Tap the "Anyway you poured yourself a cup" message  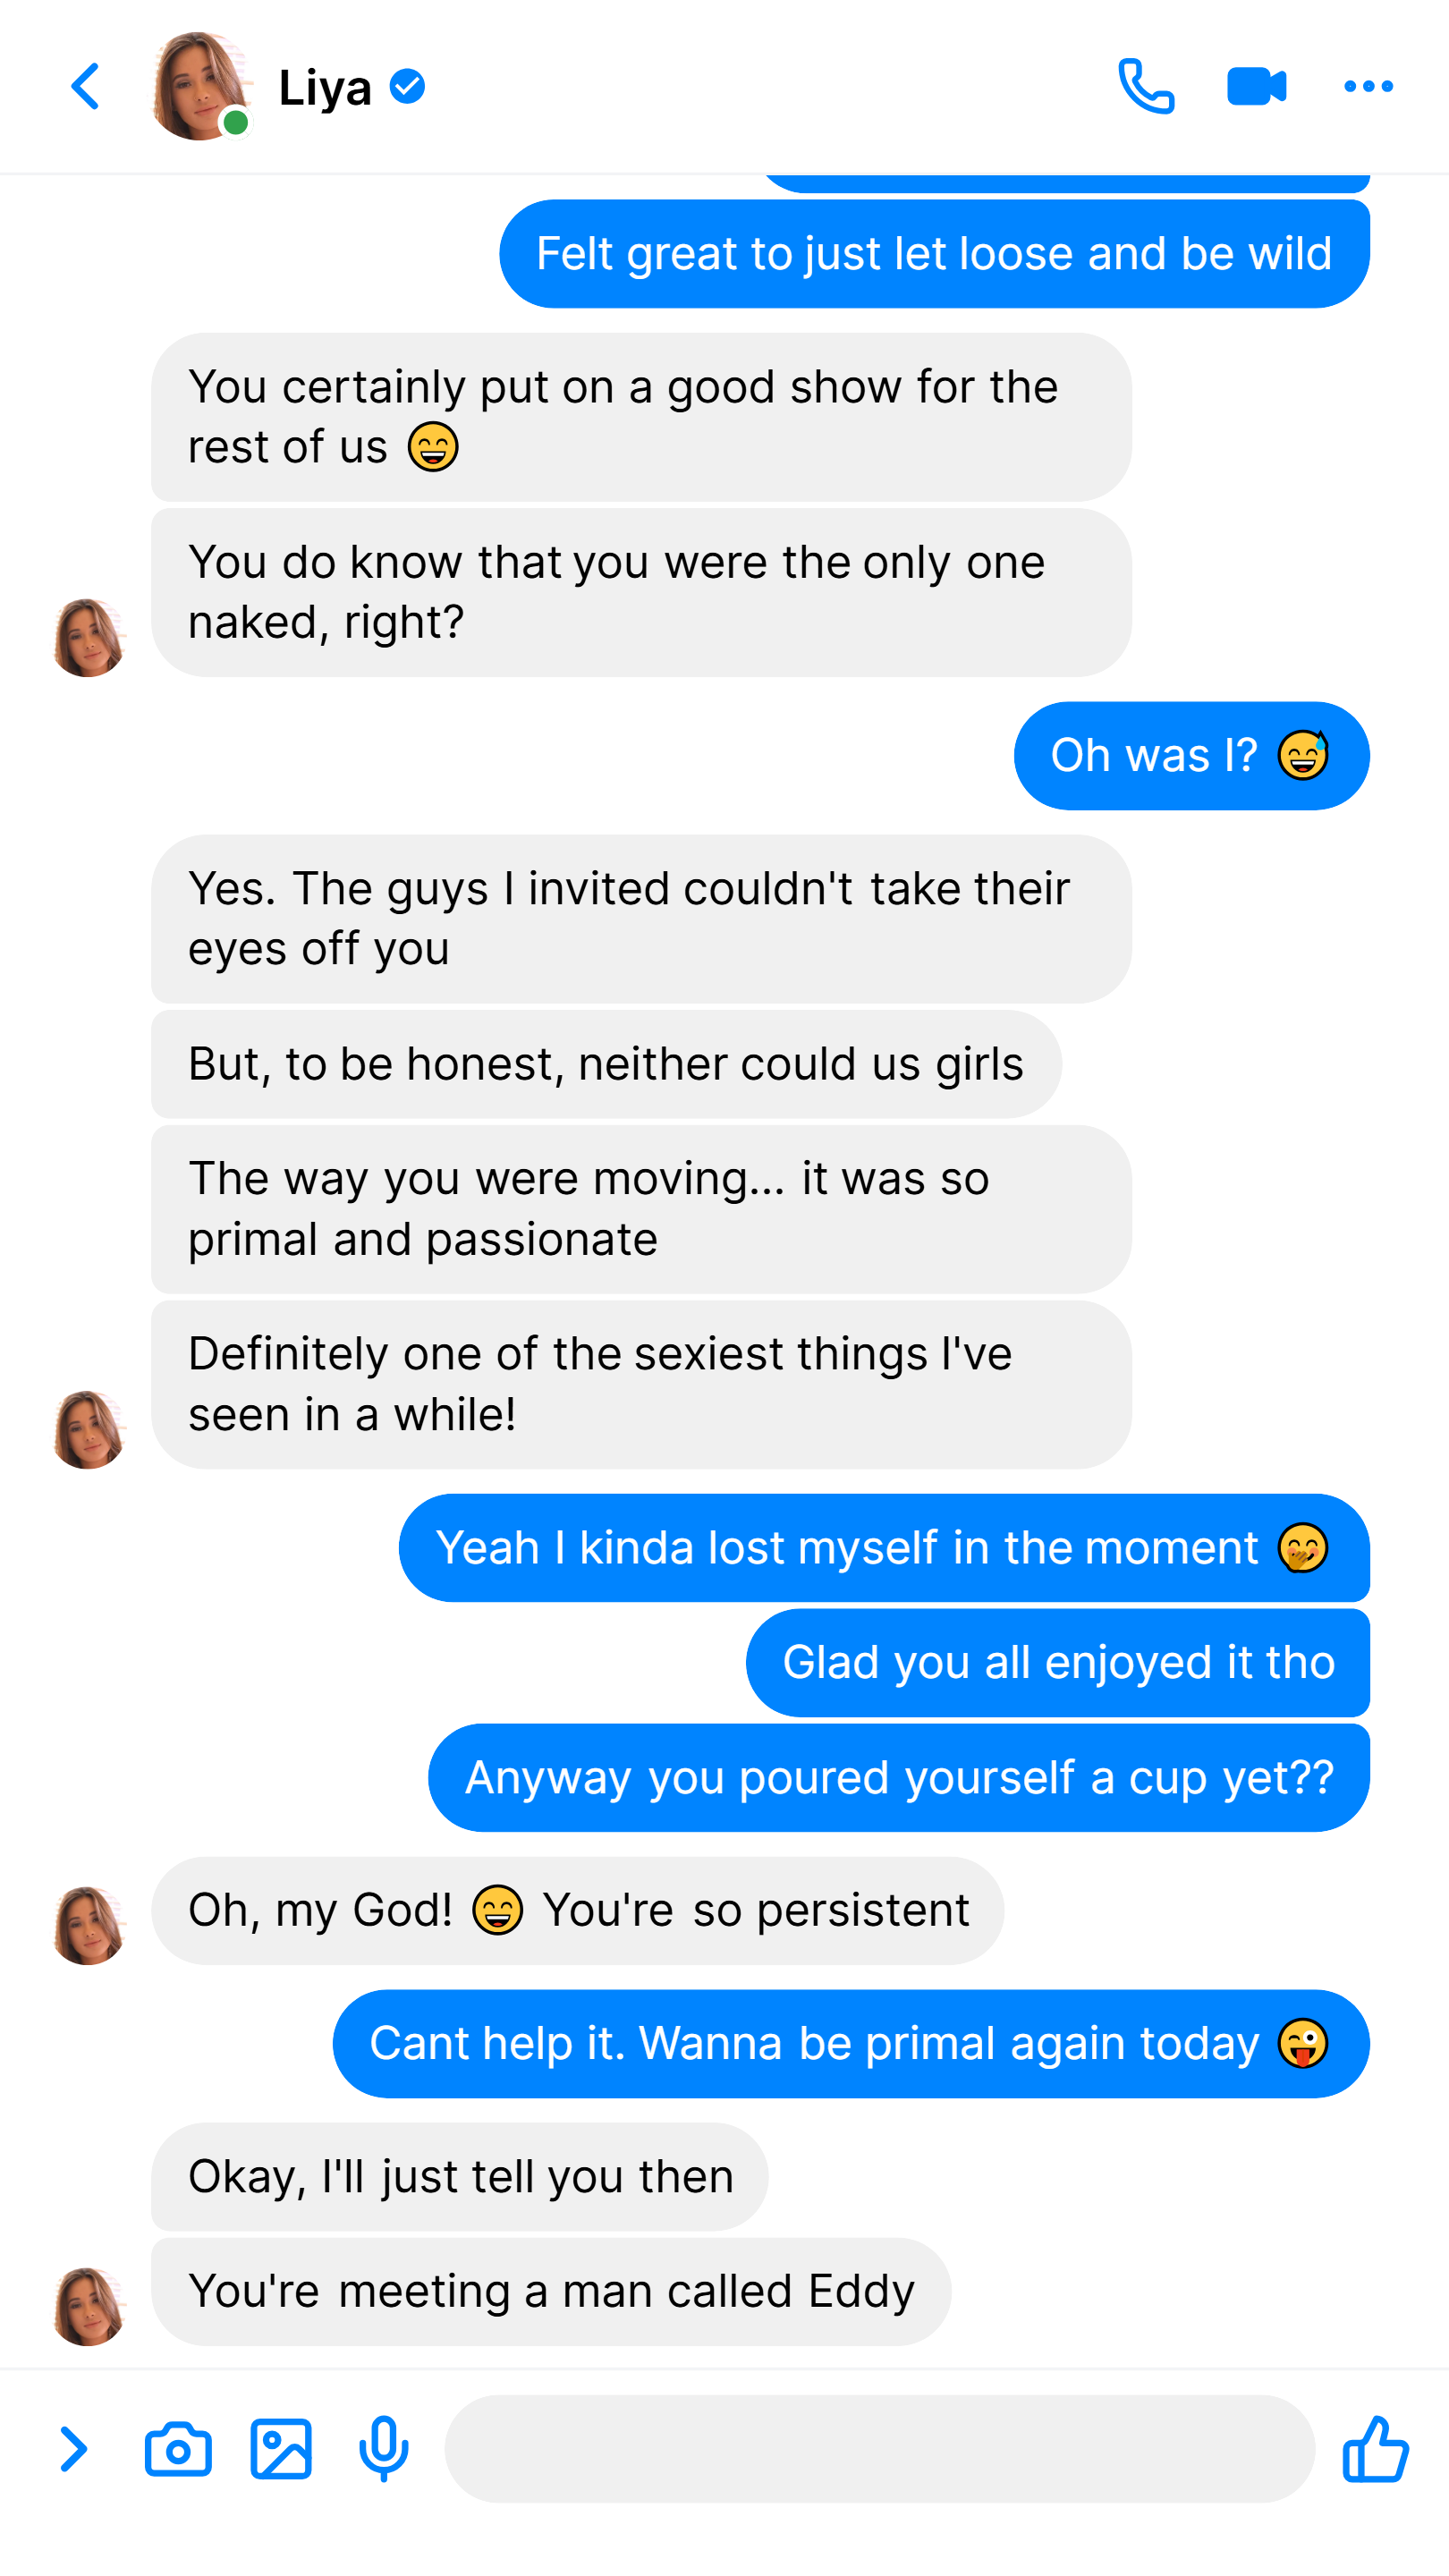(x=899, y=1778)
